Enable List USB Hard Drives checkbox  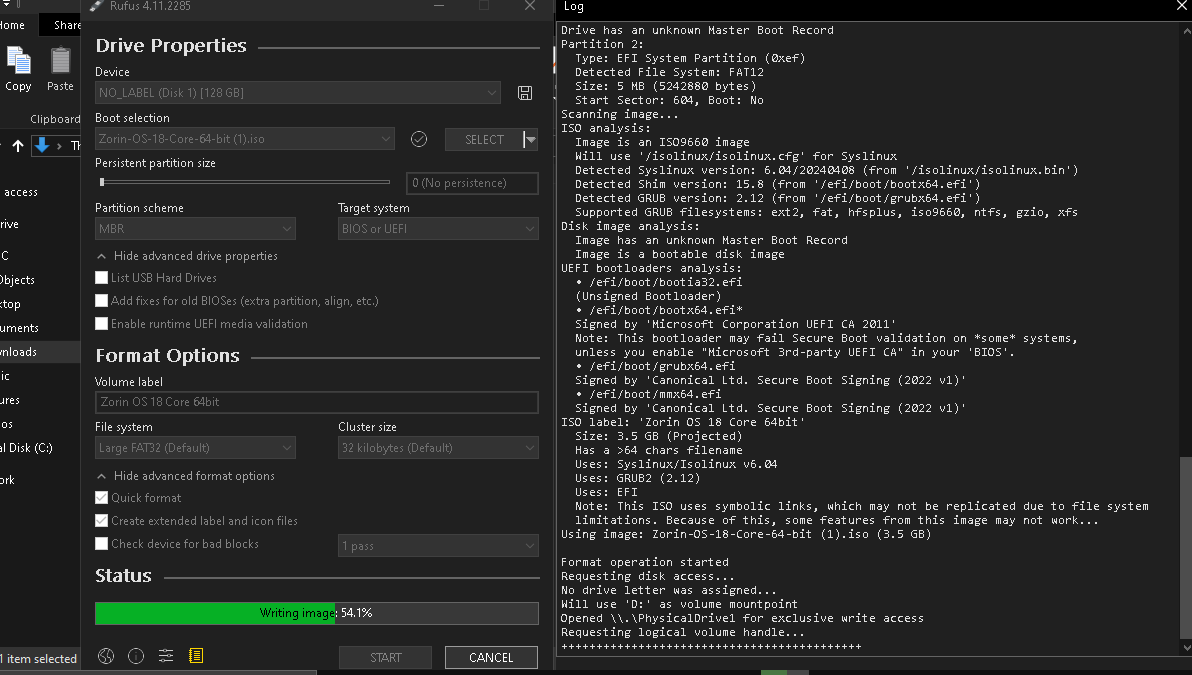(101, 278)
